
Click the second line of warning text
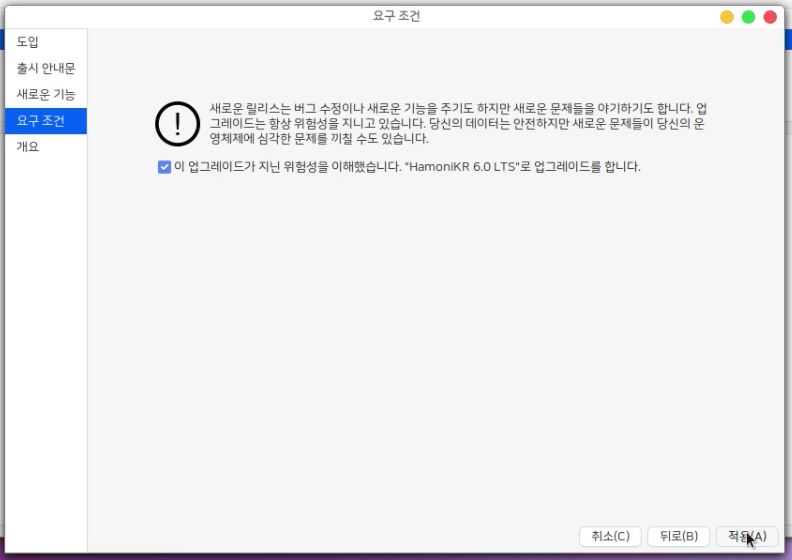click(x=459, y=124)
